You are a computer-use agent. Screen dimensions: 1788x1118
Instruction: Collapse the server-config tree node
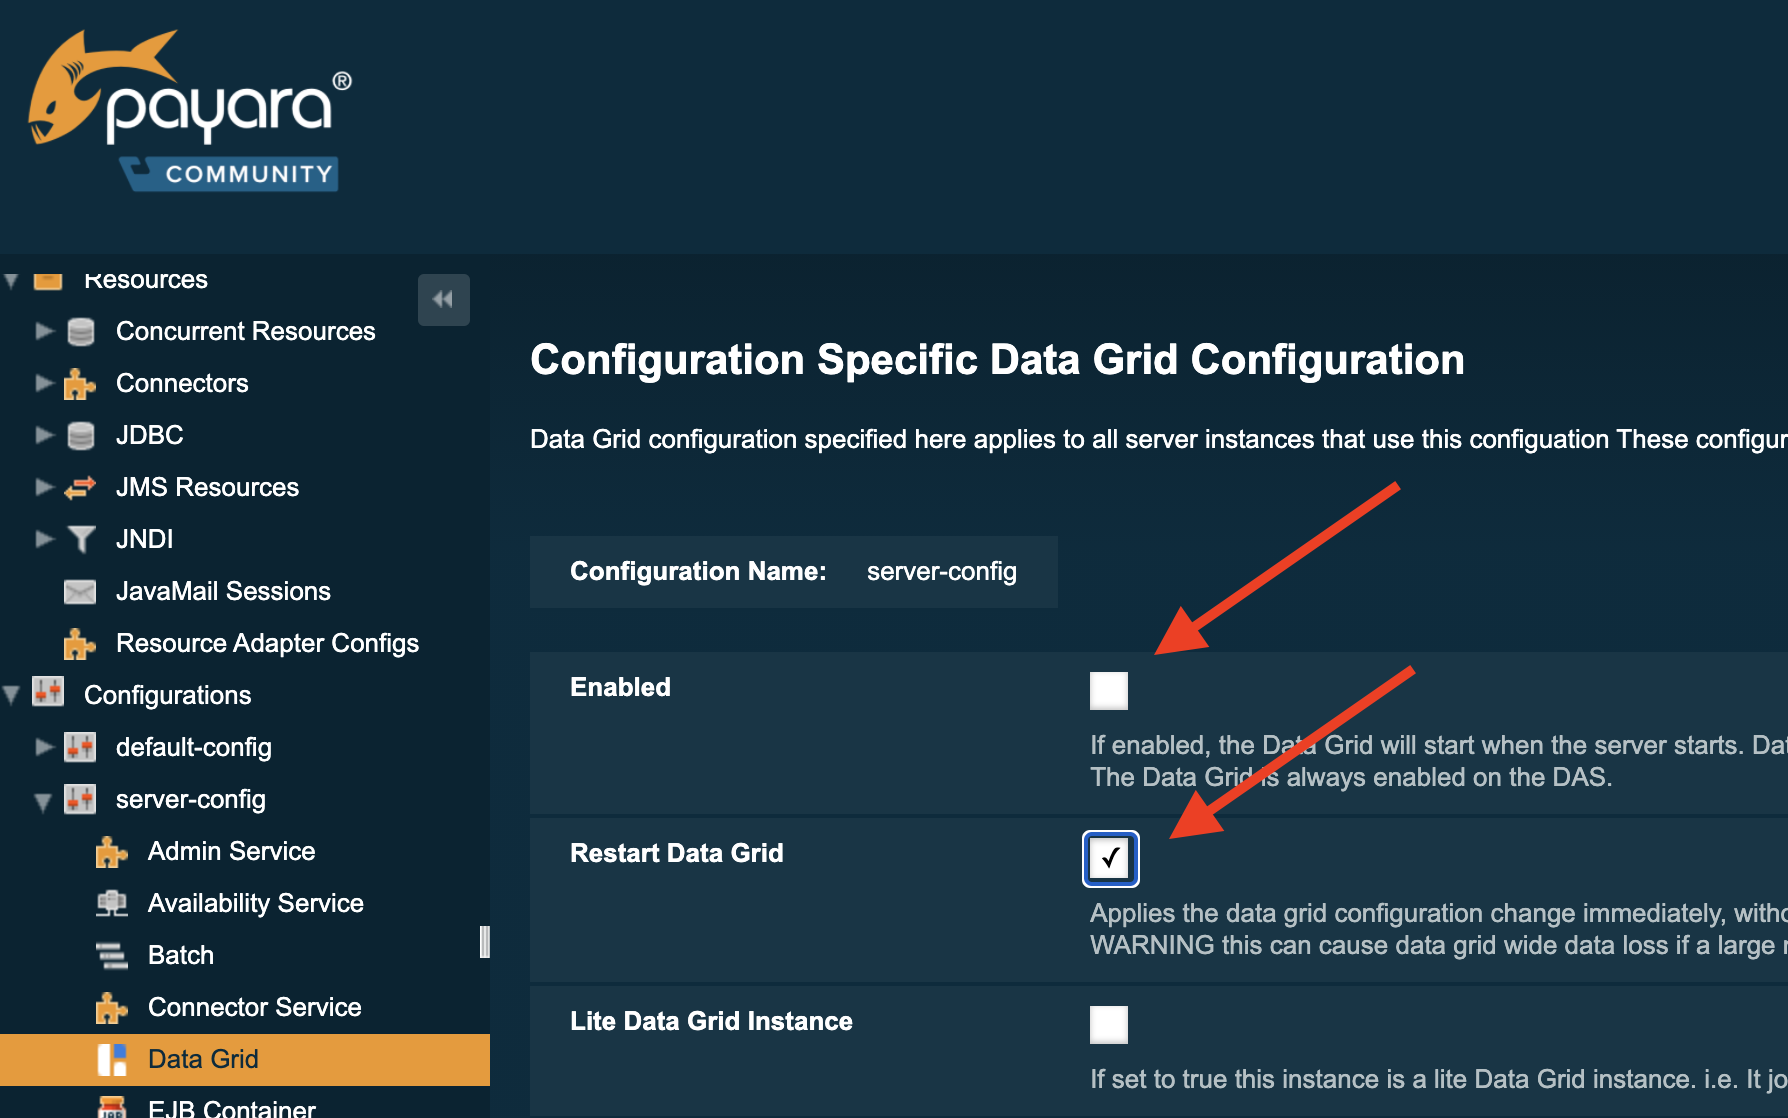click(x=43, y=801)
